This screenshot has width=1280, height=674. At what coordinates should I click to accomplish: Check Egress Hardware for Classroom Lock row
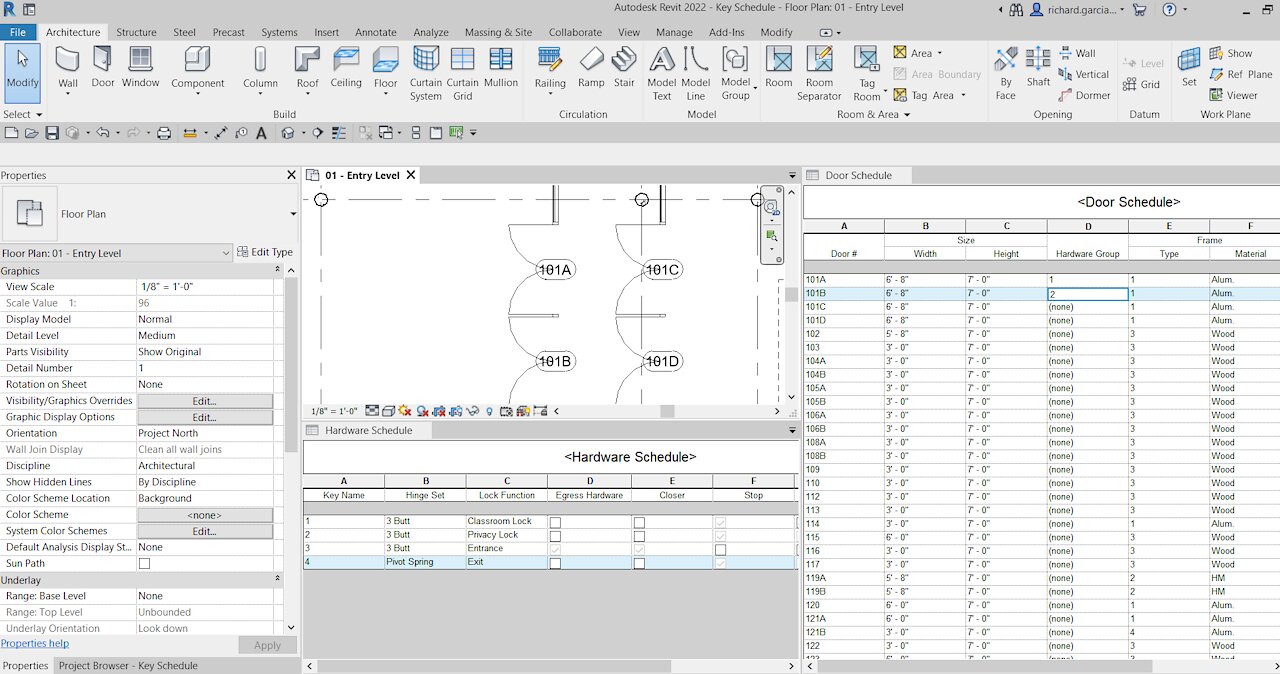pyautogui.click(x=555, y=522)
